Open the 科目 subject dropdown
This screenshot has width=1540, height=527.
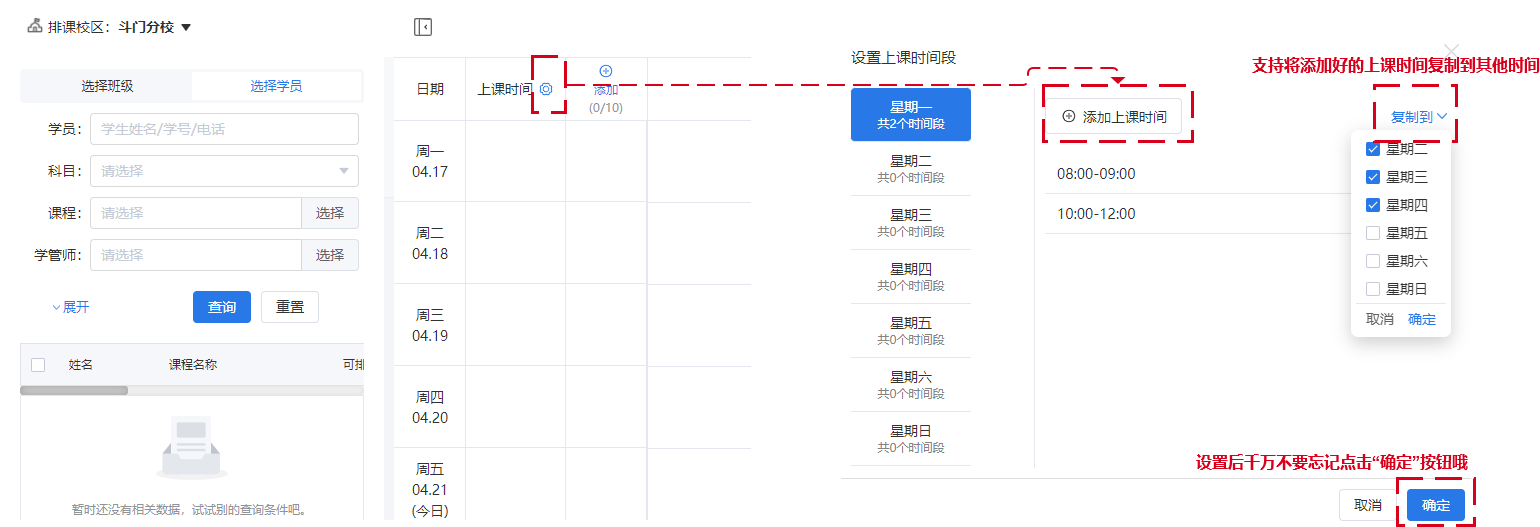224,171
